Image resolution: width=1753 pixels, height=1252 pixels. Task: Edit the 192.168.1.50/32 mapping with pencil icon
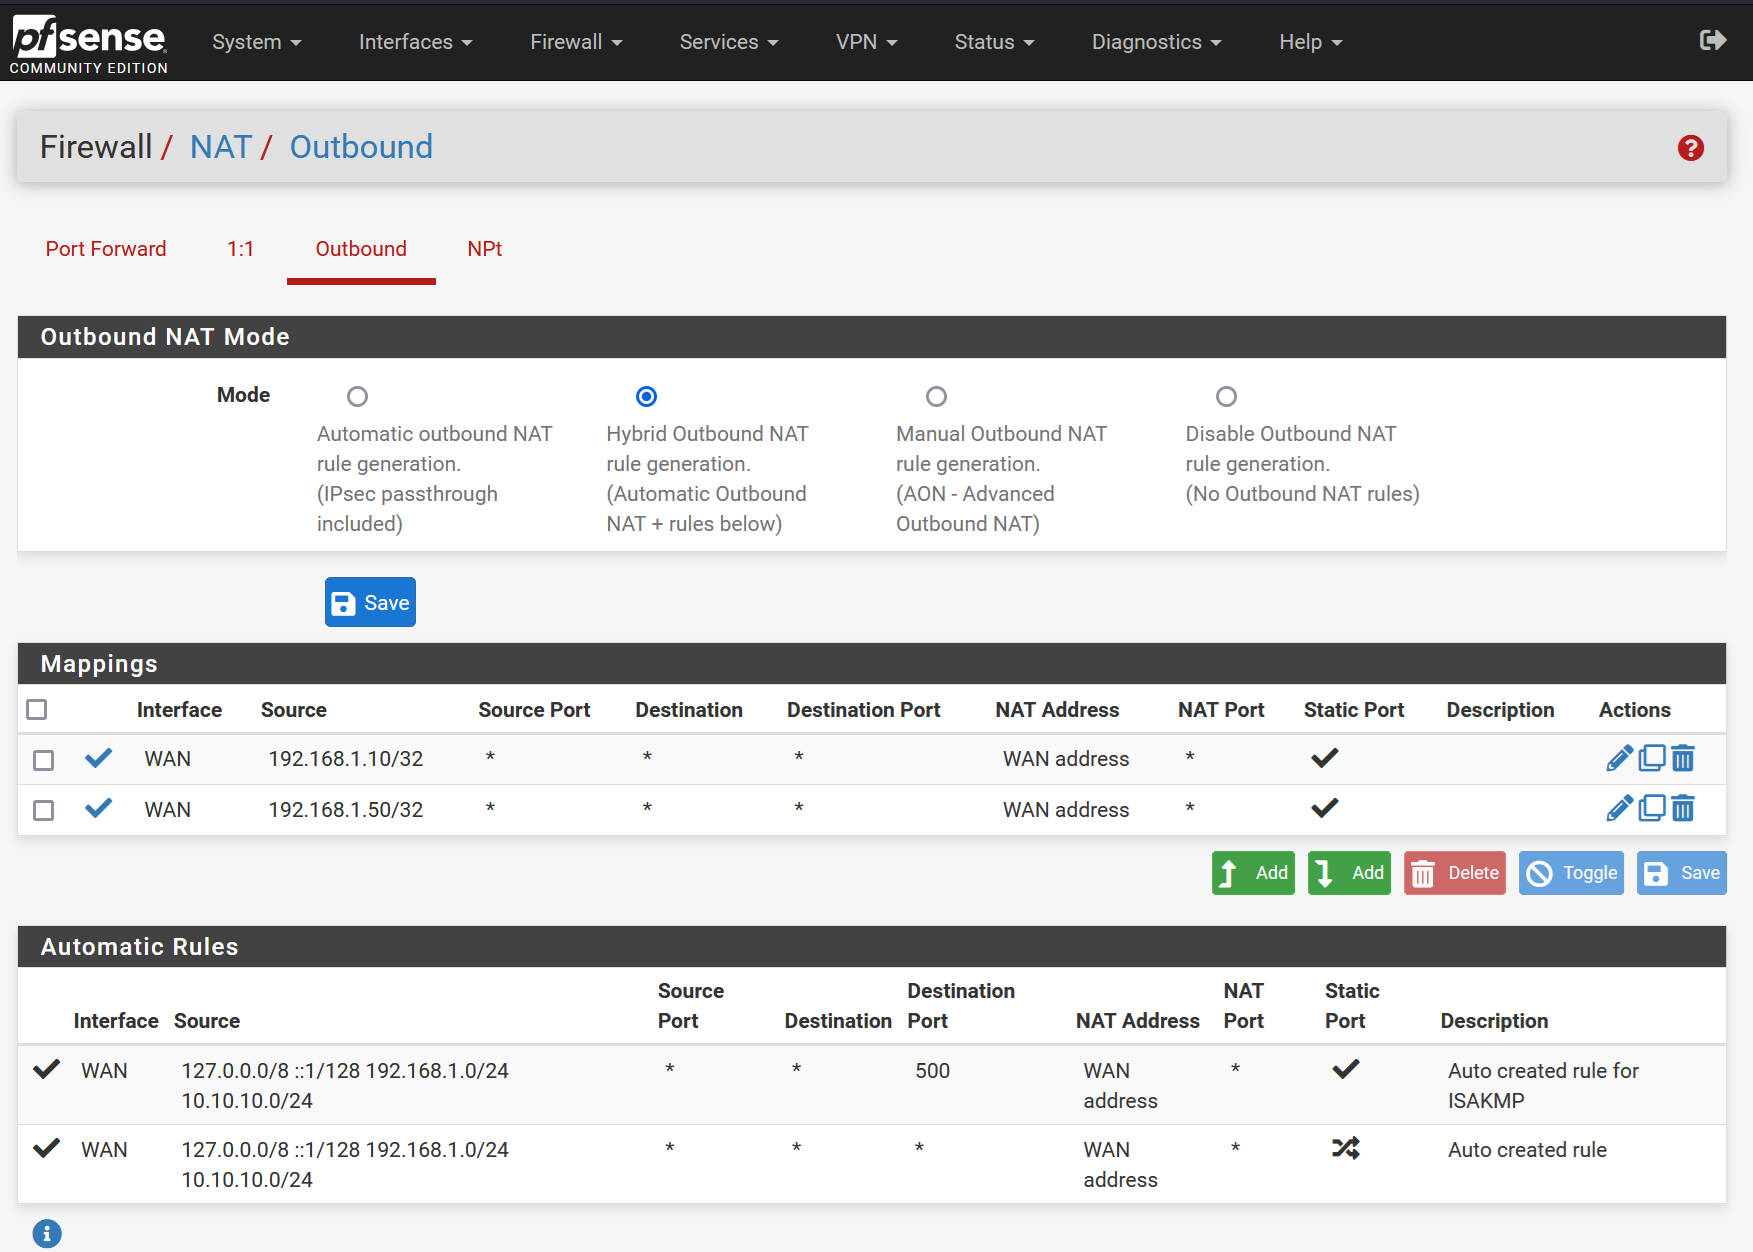coord(1619,808)
